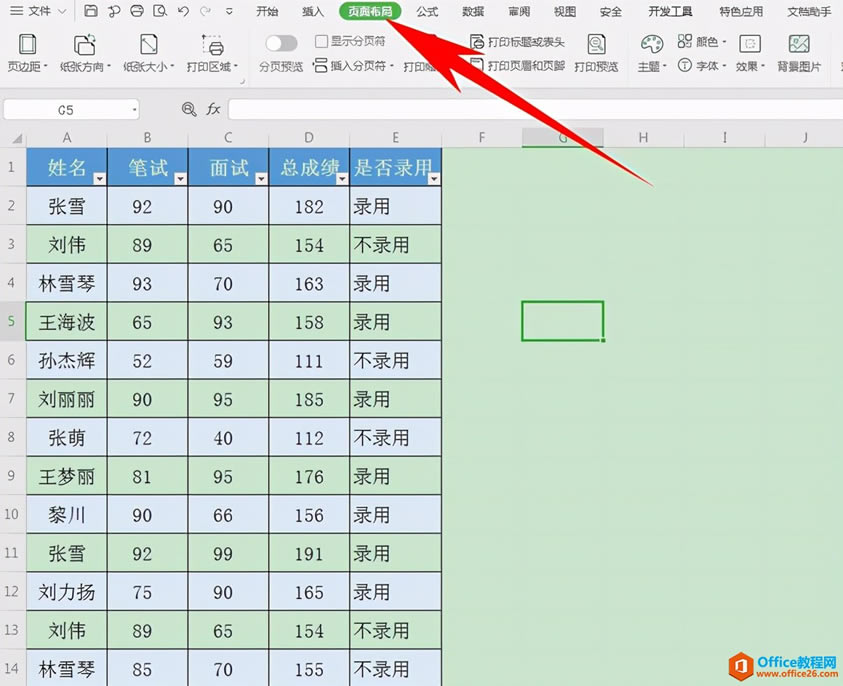The height and width of the screenshot is (686, 843).
Task: Click the fx insert function icon
Action: pos(213,110)
